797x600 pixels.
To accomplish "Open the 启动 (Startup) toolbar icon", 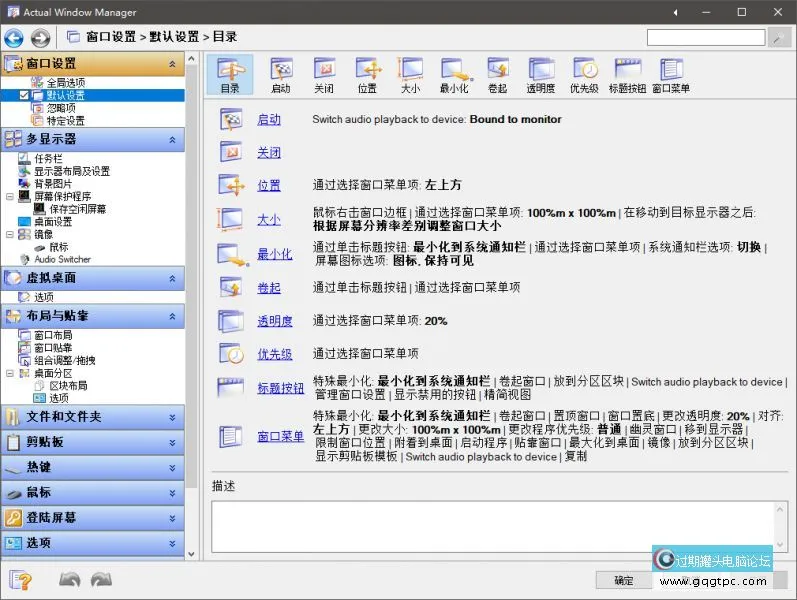I will point(281,75).
